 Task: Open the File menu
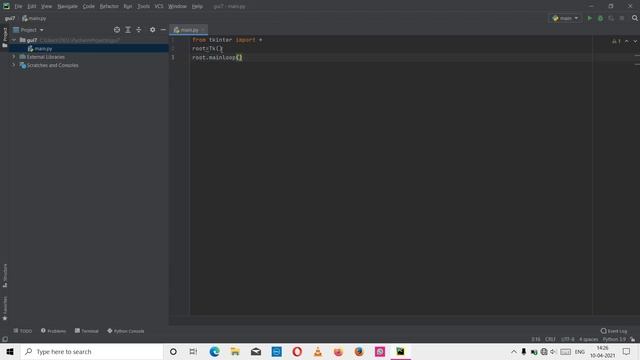(18, 7)
